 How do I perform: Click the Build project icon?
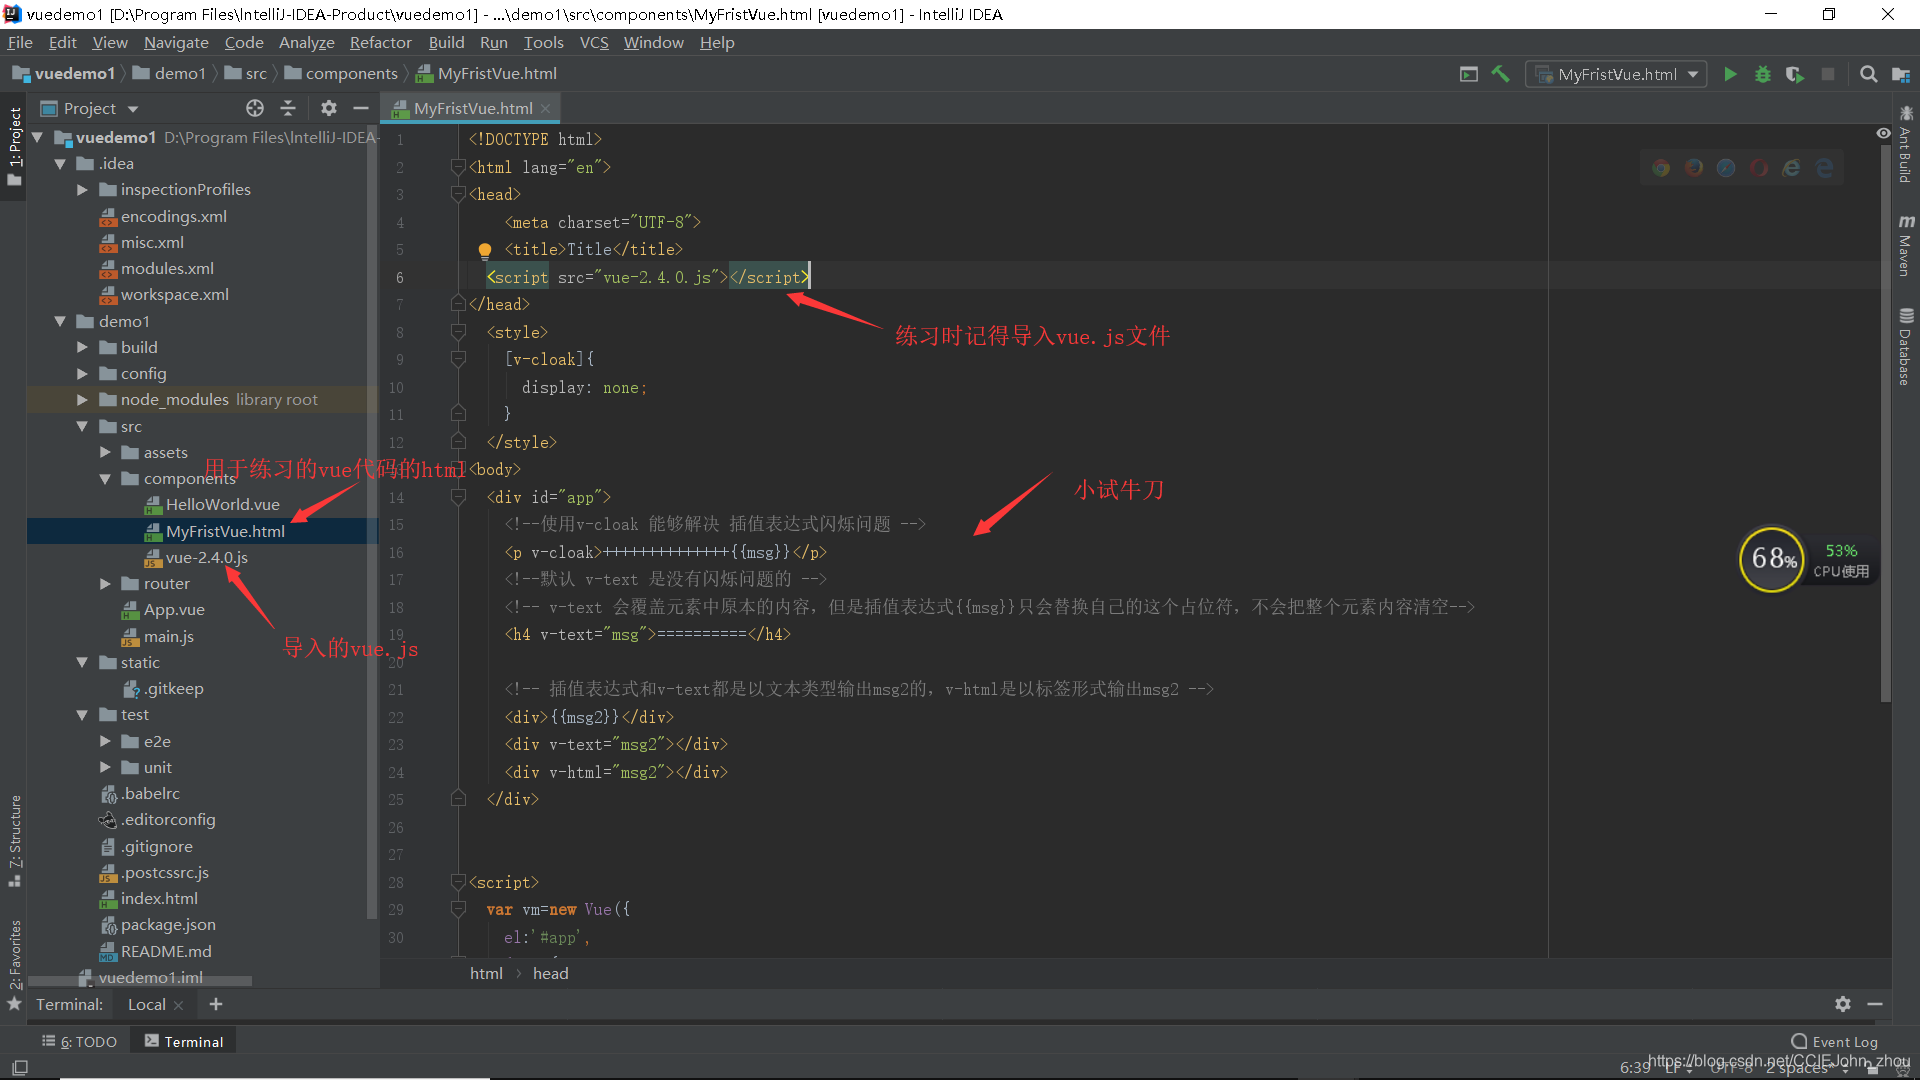tap(1502, 74)
